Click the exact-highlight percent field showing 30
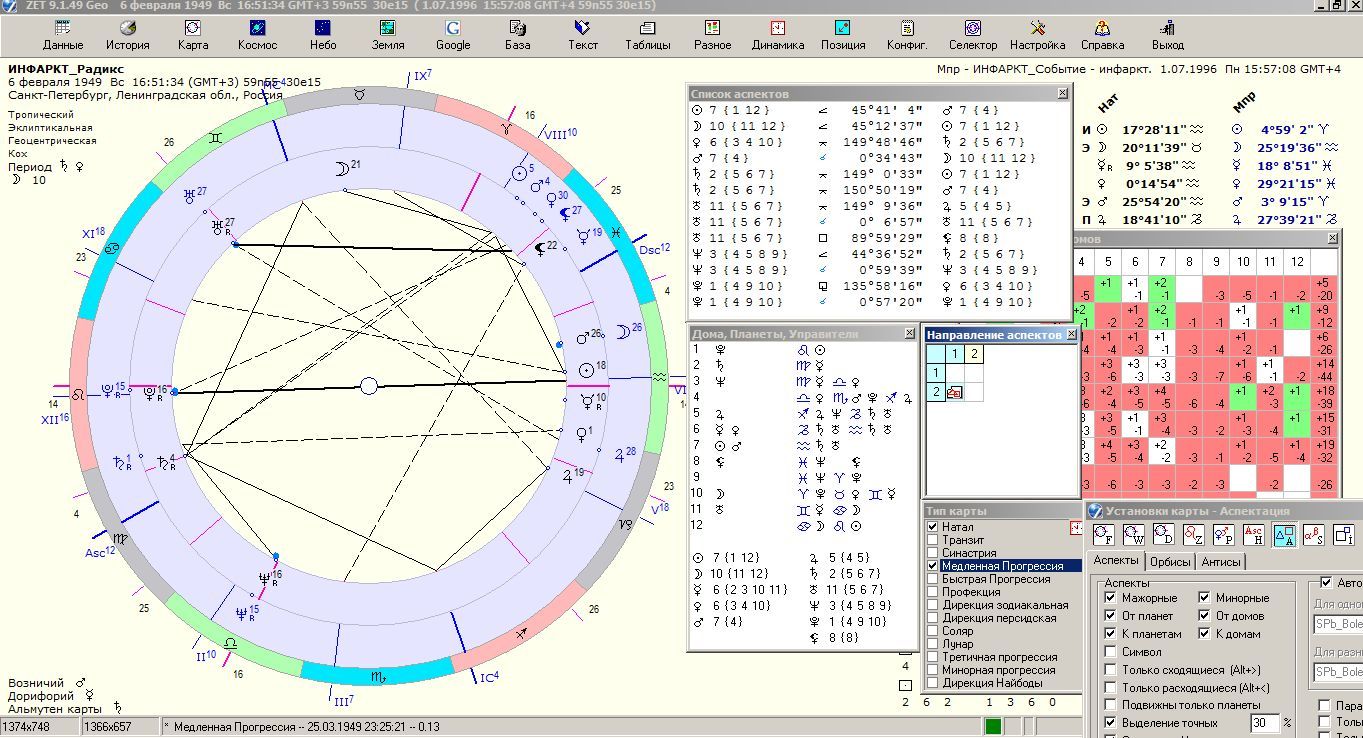The image size is (1363, 738). point(1264,723)
